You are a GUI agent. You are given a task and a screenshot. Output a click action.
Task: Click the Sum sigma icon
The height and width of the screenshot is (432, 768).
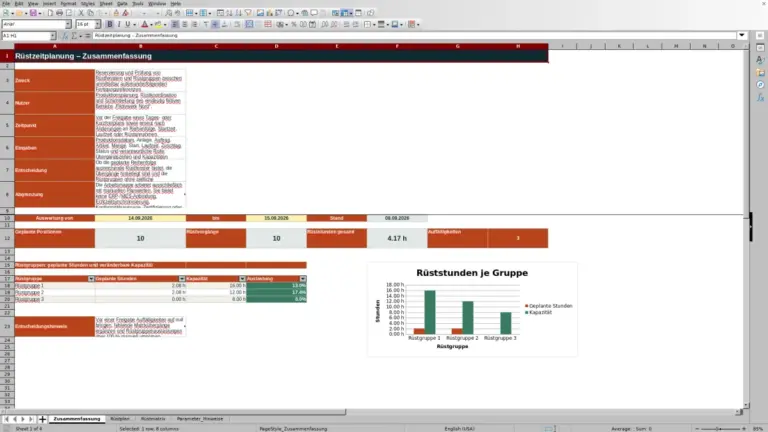(x=74, y=36)
